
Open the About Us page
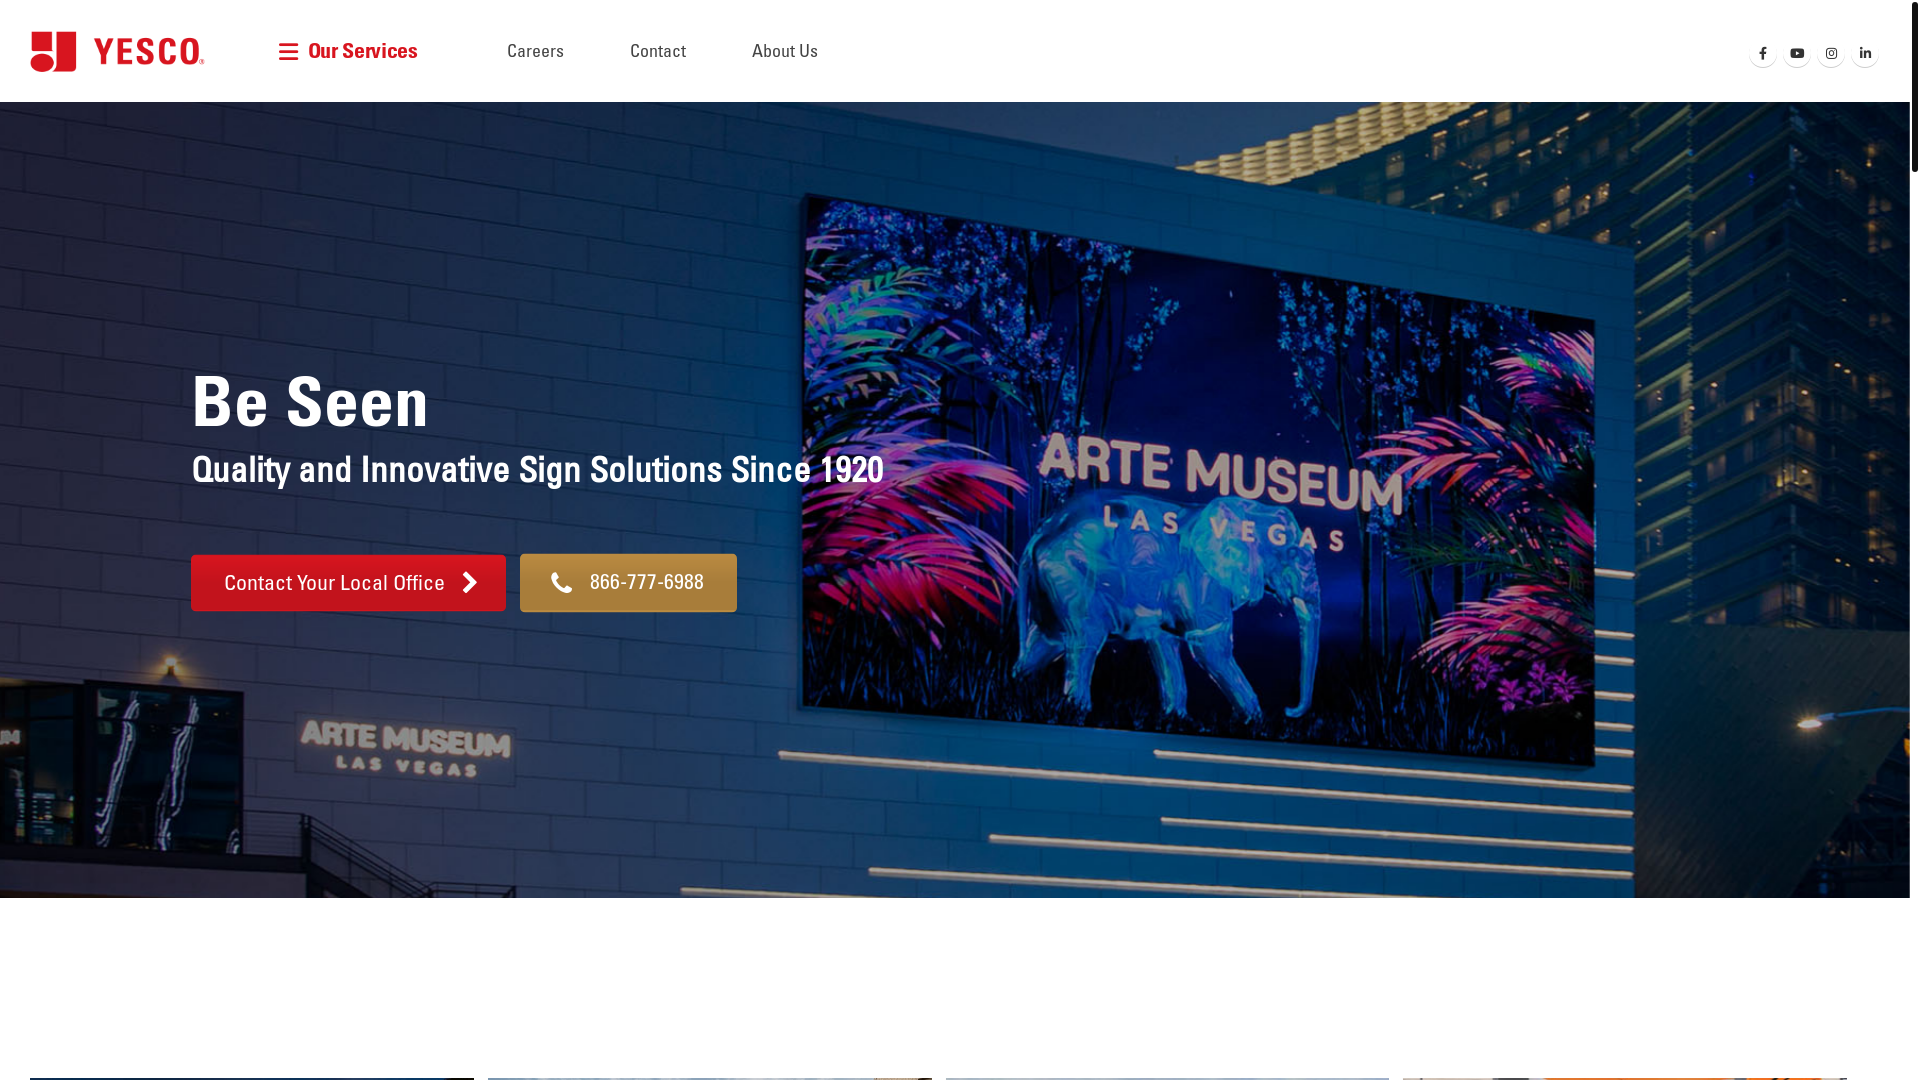click(x=785, y=51)
